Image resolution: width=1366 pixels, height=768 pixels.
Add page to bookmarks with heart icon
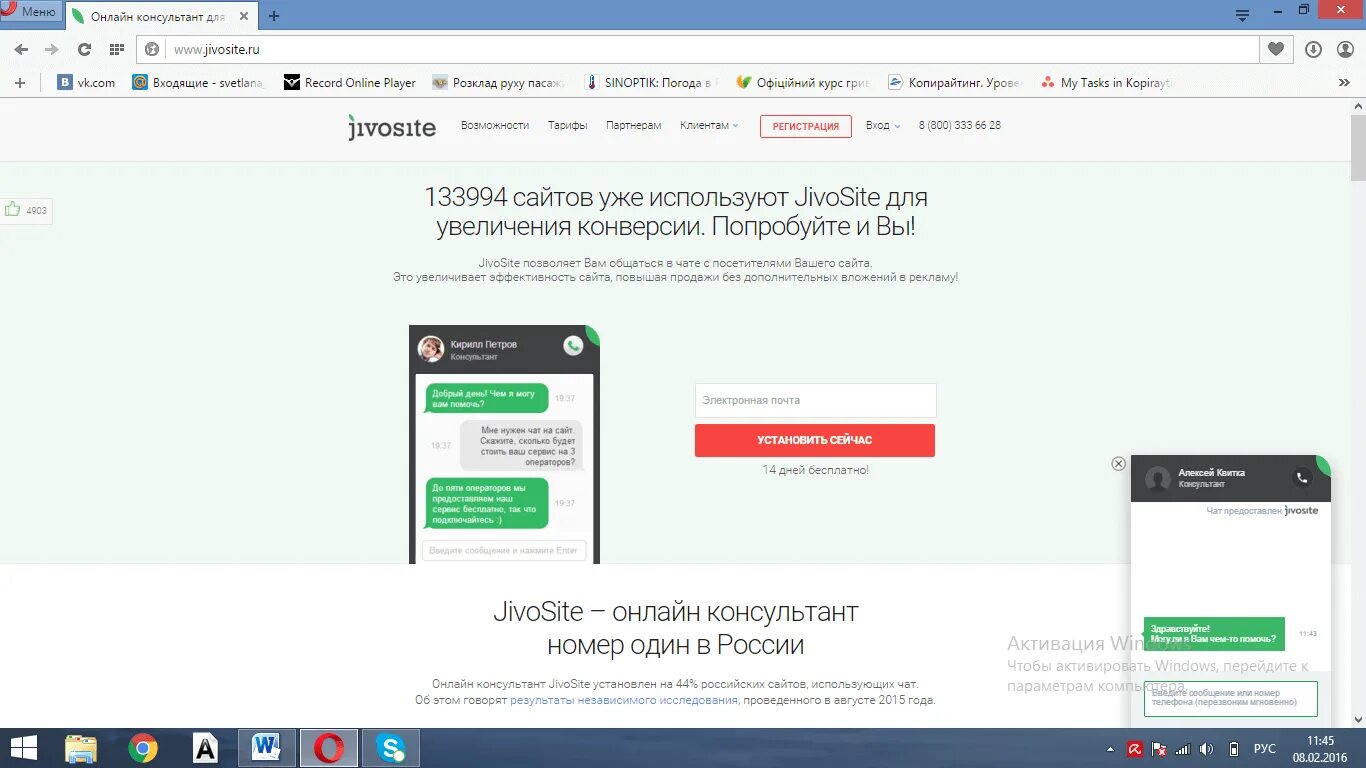point(1276,49)
